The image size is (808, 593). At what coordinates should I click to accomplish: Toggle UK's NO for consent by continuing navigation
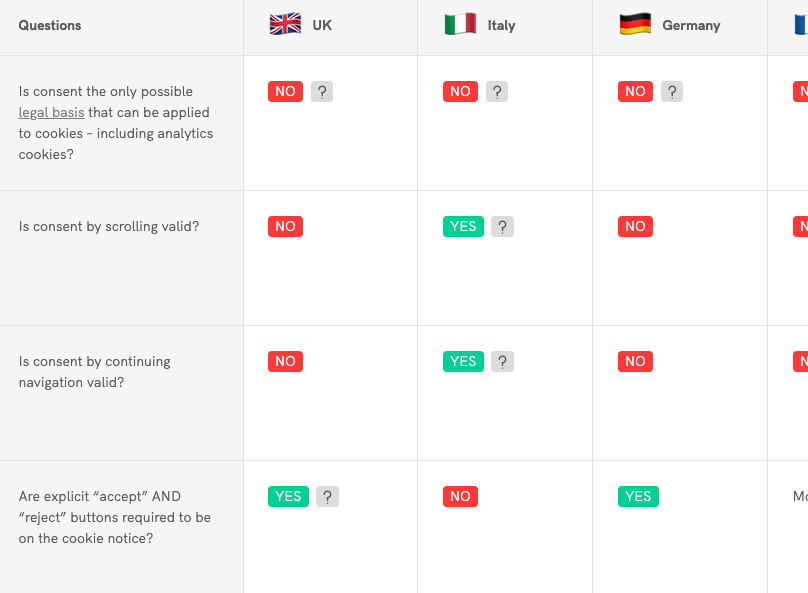coord(285,361)
